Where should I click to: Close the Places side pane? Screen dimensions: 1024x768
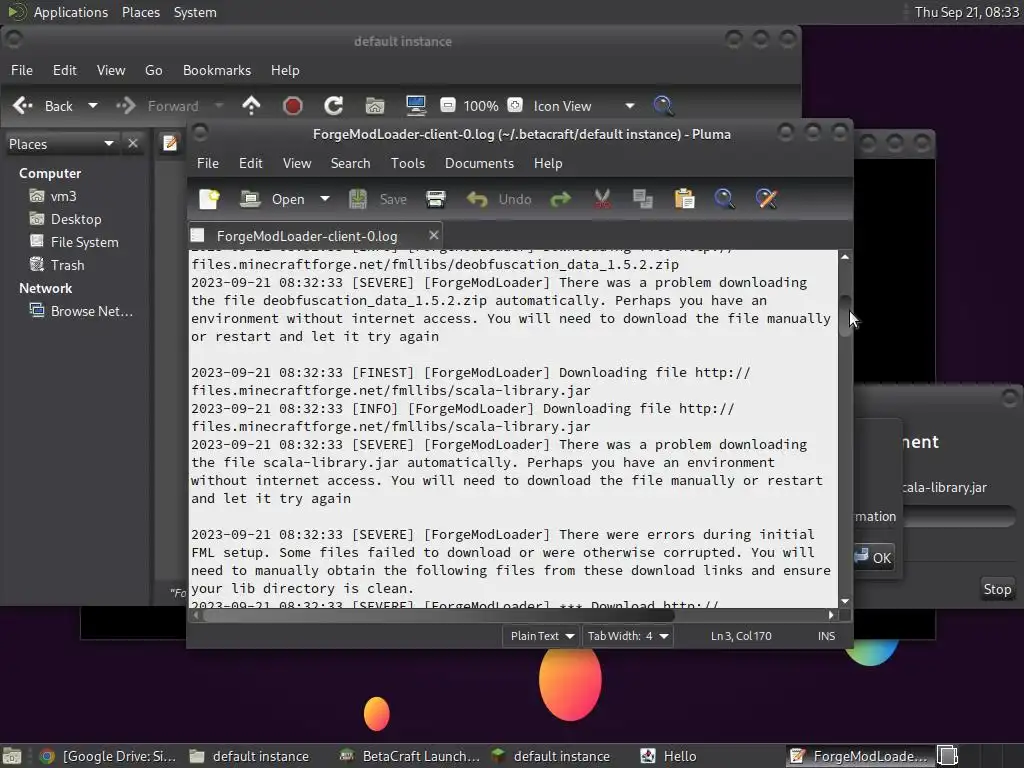coord(133,143)
